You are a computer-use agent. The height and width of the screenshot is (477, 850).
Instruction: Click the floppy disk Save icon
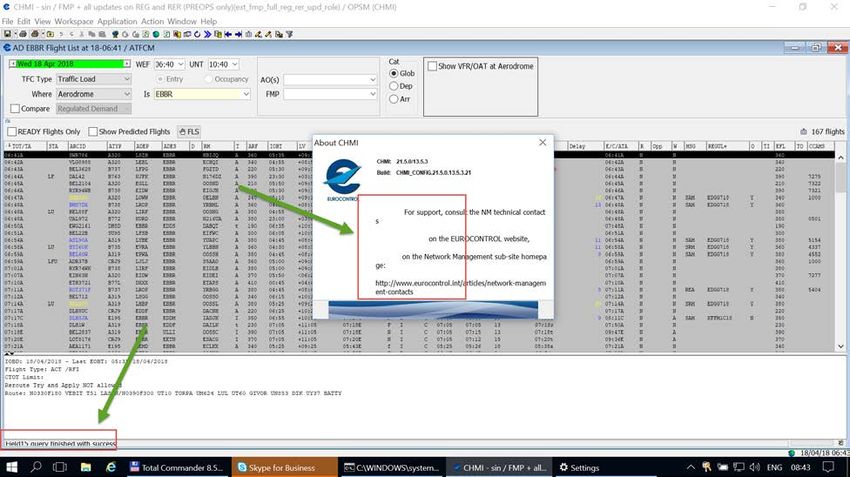(8, 34)
